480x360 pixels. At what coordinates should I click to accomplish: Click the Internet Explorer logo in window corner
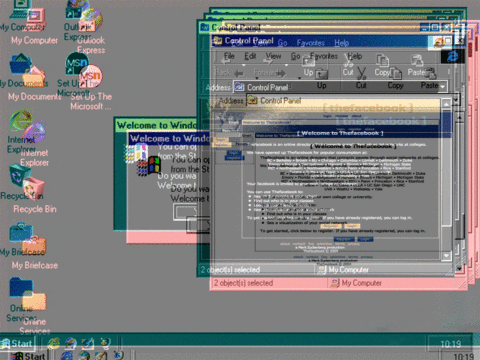(x=452, y=56)
